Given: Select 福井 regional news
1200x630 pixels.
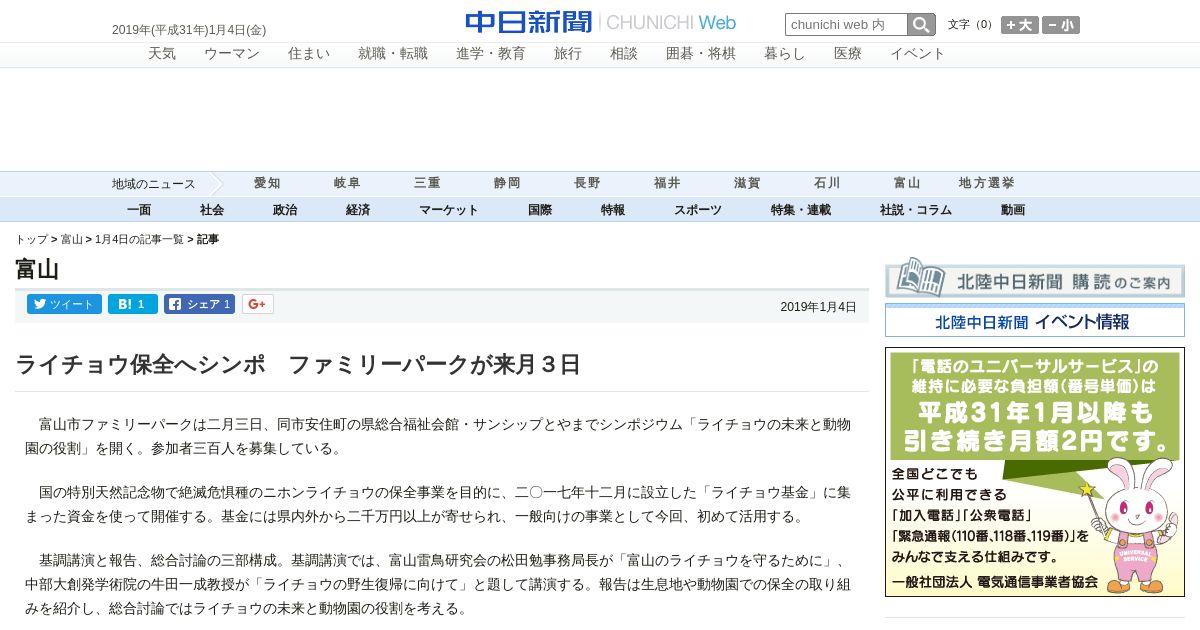Looking at the screenshot, I should [x=667, y=184].
